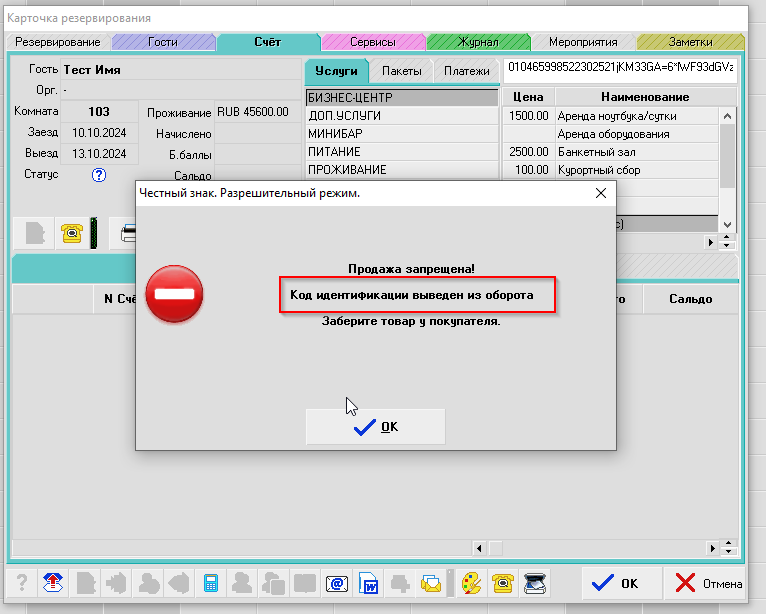Click the scanner icon in bottom toolbar

click(534, 583)
